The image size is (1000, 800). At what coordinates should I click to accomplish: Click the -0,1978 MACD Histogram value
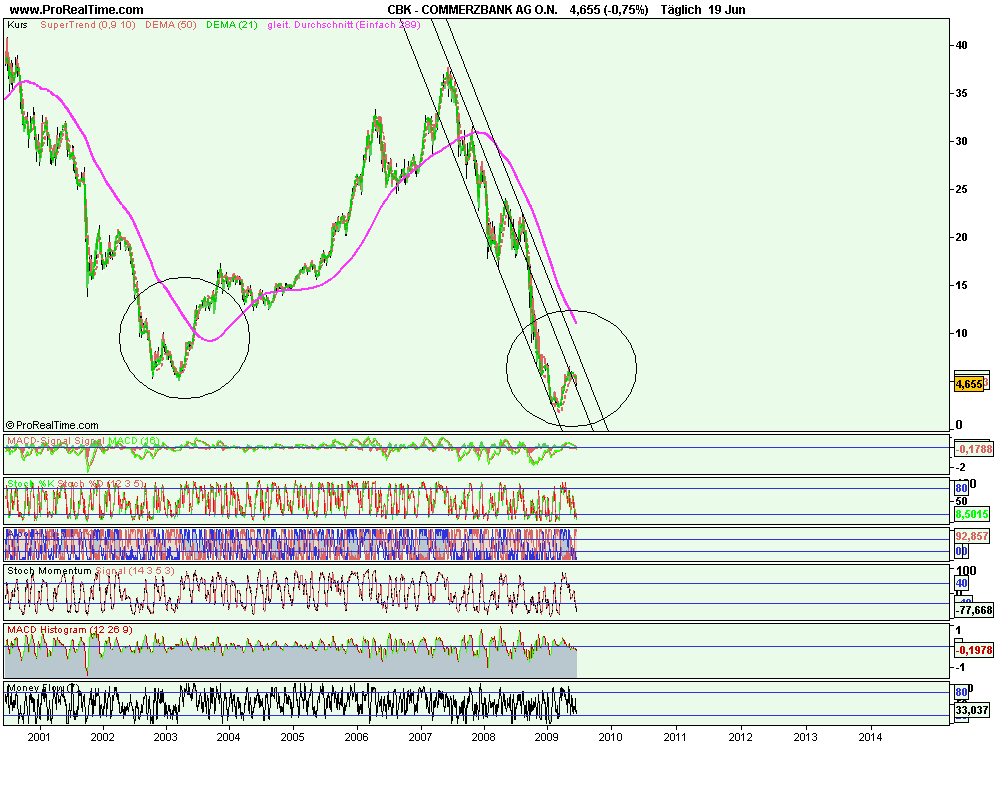tap(974, 650)
